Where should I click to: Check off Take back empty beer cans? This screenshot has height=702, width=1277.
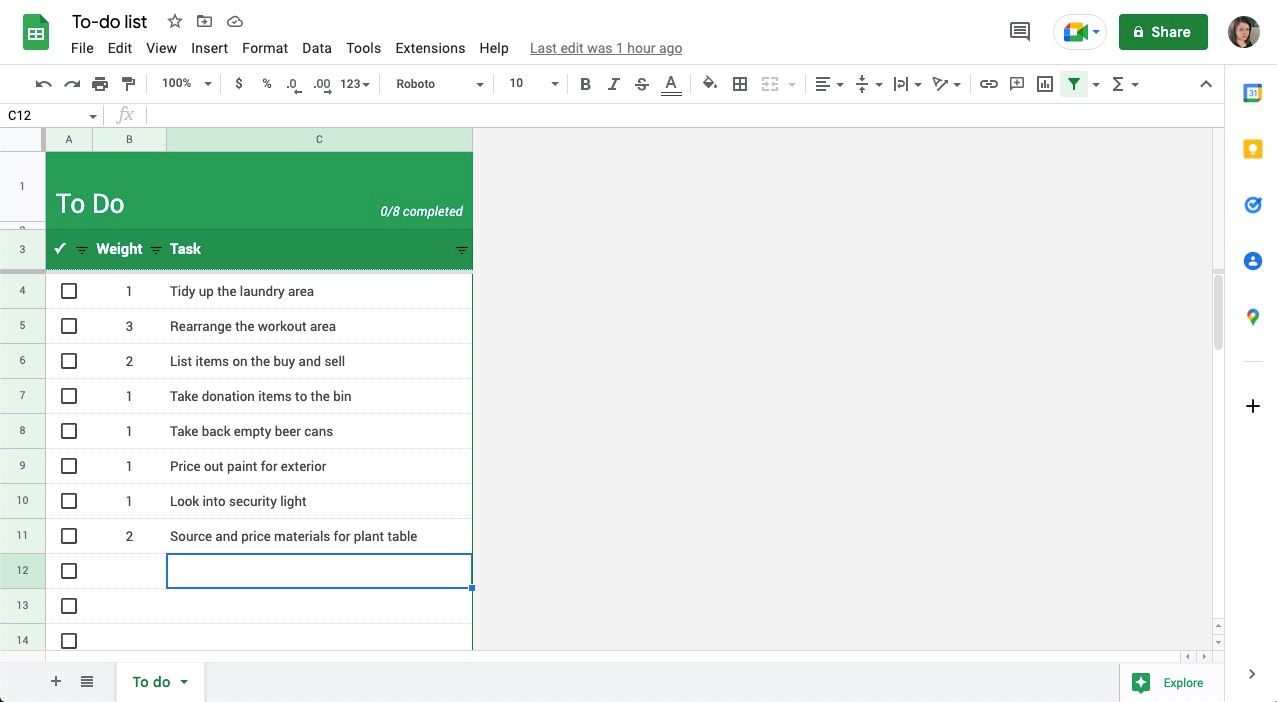click(x=69, y=431)
